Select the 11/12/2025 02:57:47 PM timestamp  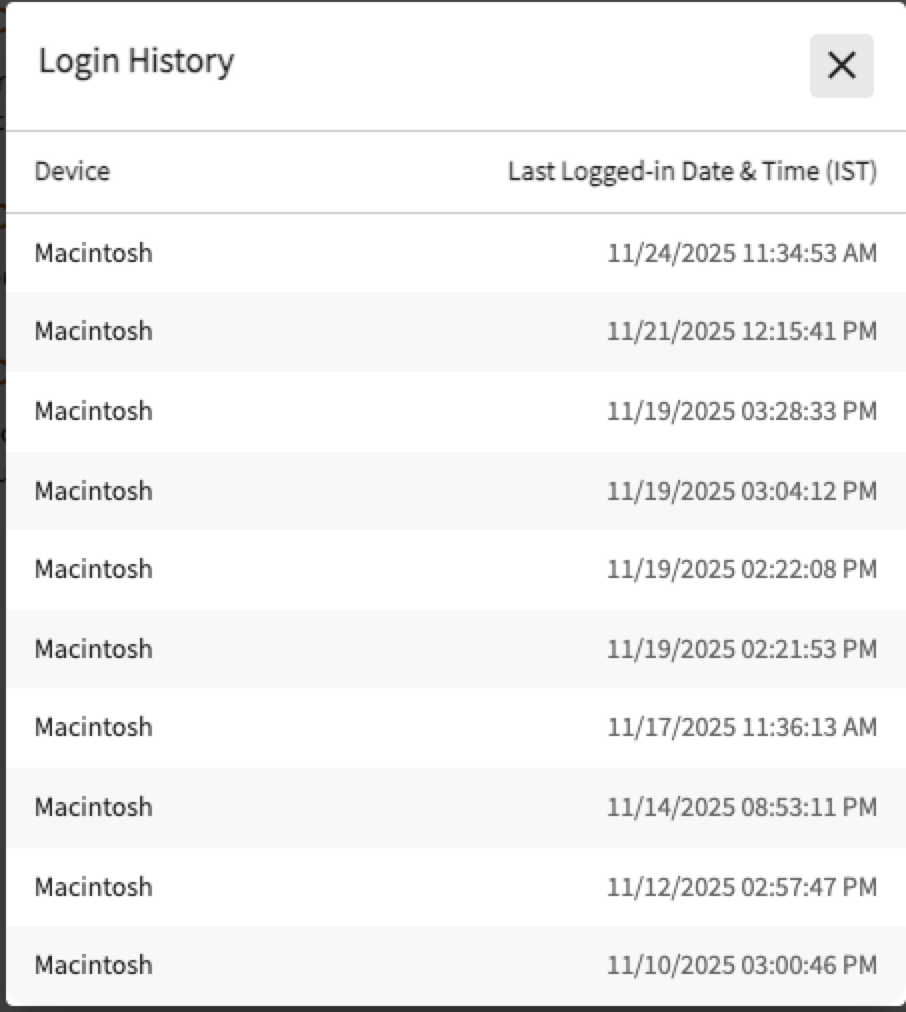[741, 887]
